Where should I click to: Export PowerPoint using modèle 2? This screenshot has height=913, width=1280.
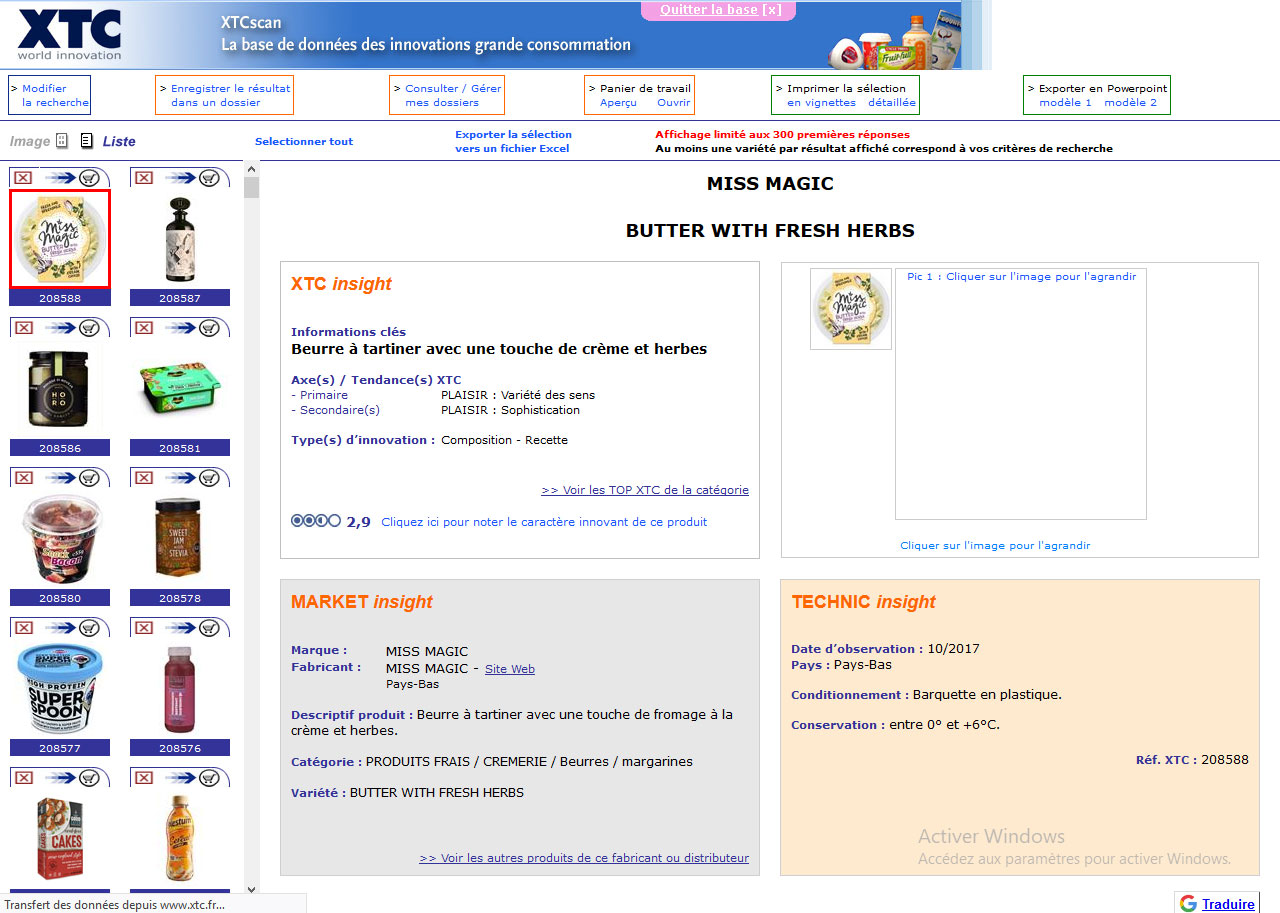(1130, 102)
